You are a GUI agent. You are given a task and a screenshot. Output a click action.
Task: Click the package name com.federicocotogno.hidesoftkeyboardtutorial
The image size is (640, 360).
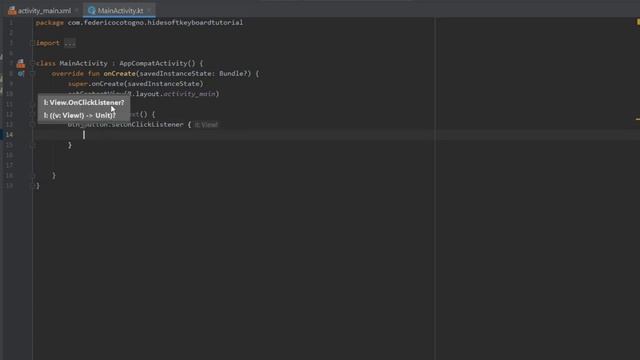click(155, 22)
